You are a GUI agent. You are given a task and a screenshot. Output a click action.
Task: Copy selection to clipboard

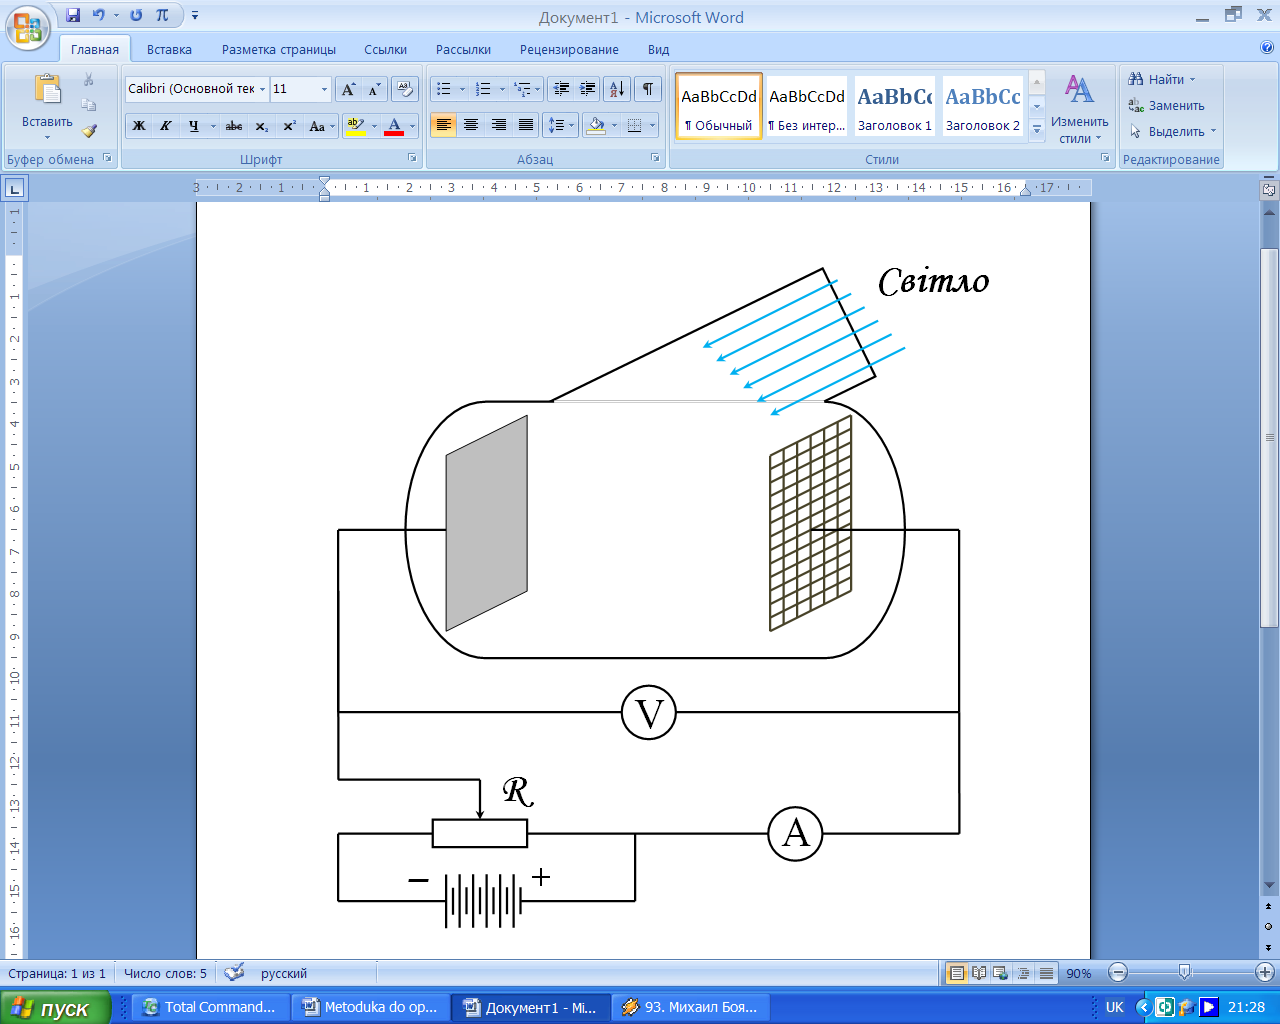point(89,105)
